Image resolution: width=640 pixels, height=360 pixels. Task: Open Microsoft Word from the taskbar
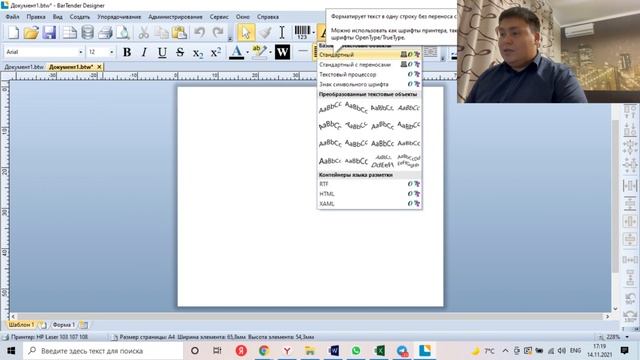[333, 351]
